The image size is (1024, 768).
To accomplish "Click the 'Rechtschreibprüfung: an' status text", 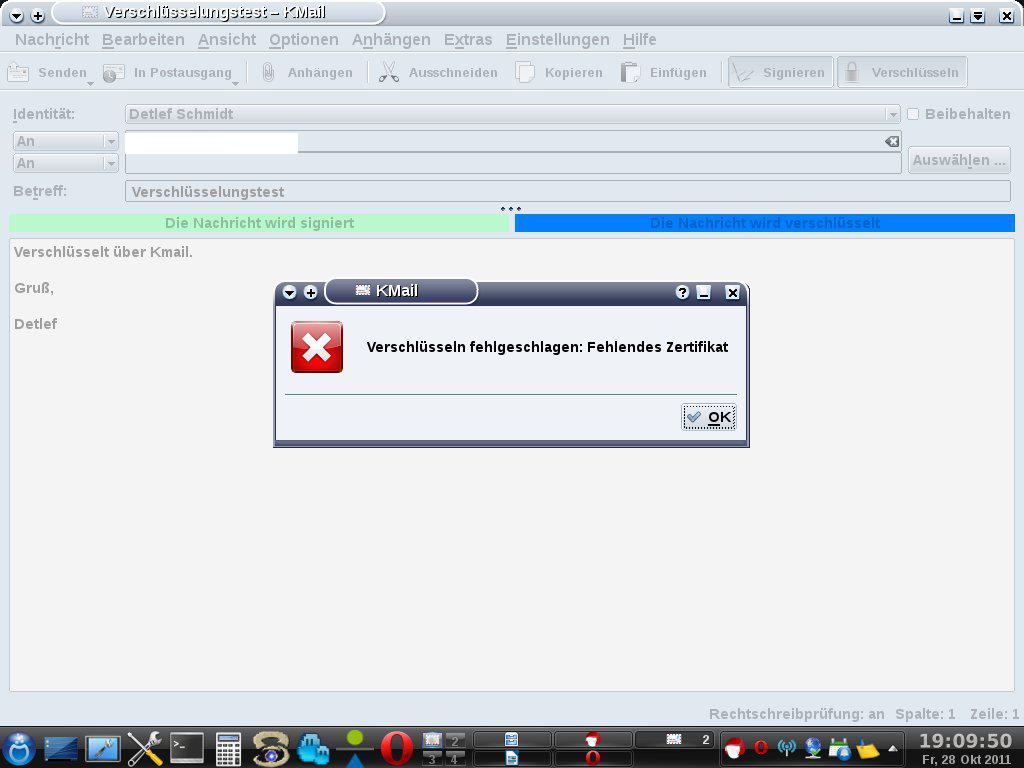I will tap(797, 714).
